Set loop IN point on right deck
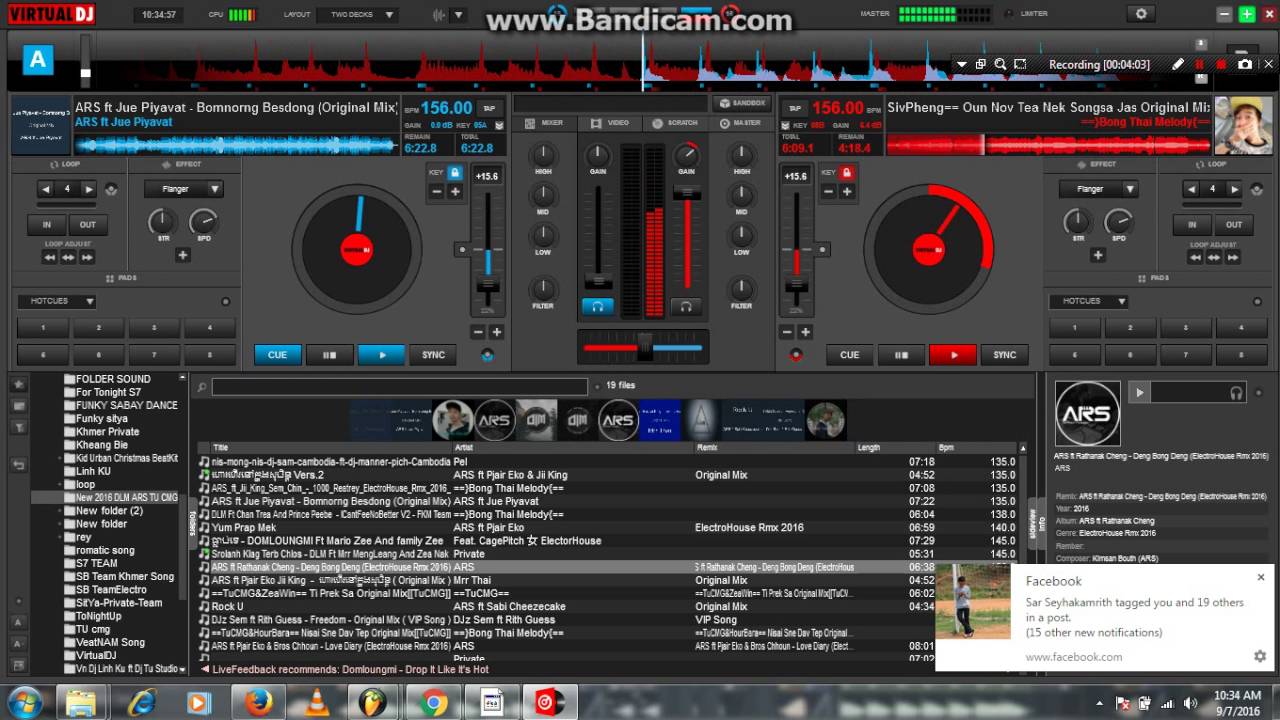Screen dimensions: 1280x720 [x=1192, y=225]
